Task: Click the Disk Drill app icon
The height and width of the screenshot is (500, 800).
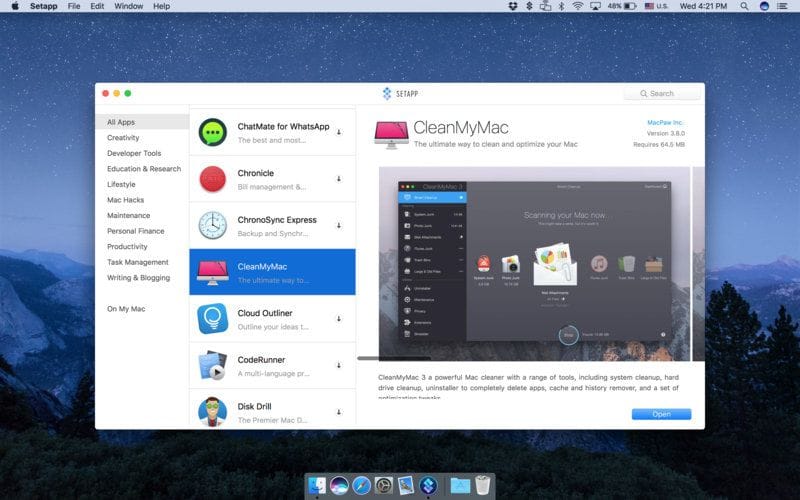Action: click(212, 411)
